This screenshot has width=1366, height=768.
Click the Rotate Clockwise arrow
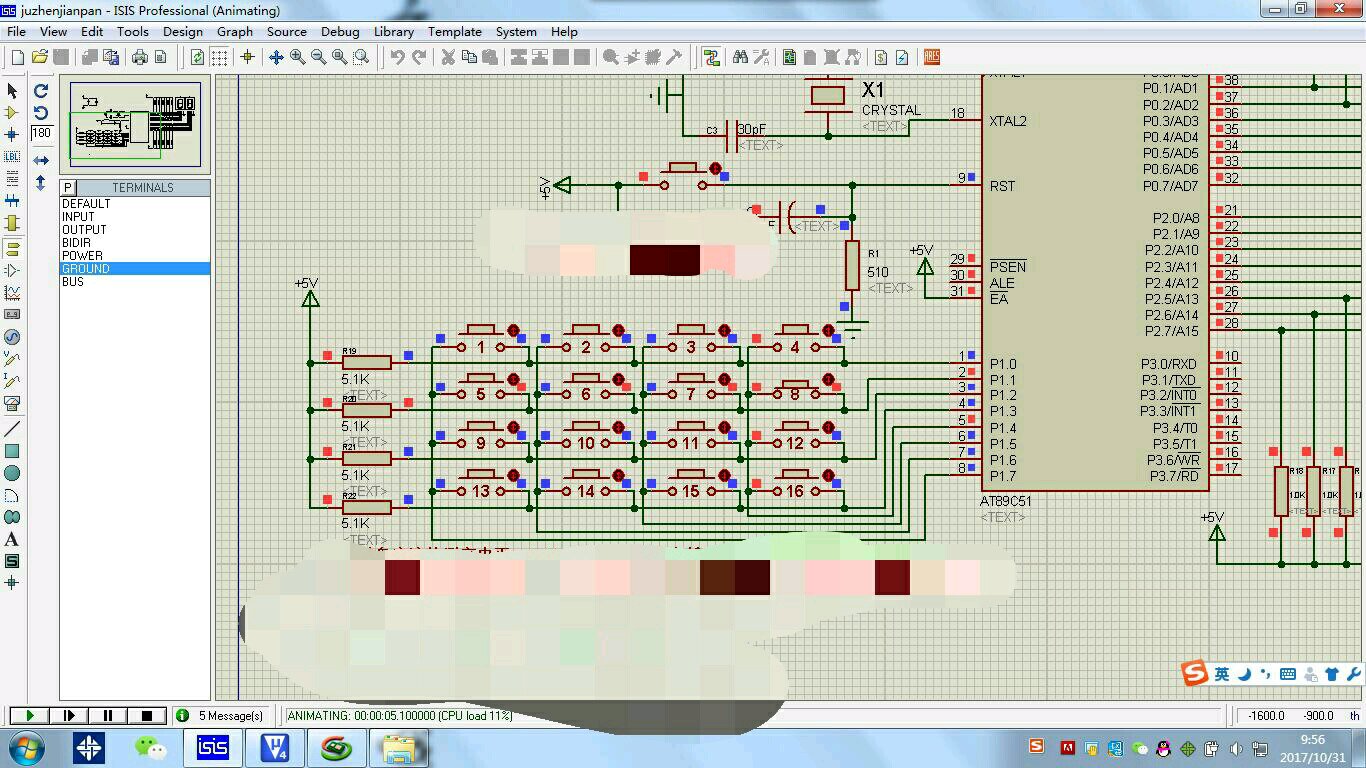pyautogui.click(x=41, y=91)
